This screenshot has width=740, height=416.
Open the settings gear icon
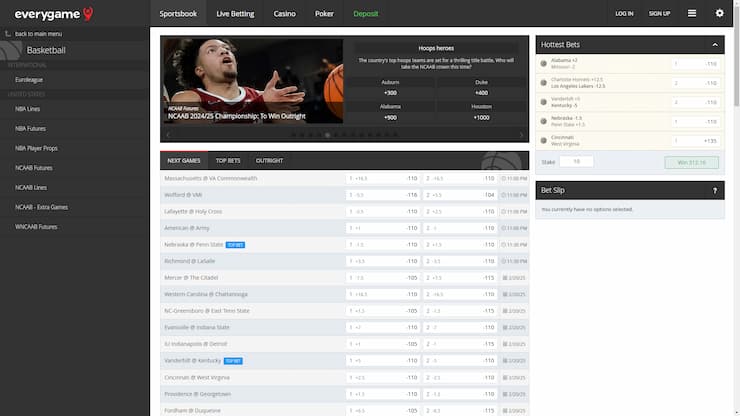(x=719, y=13)
